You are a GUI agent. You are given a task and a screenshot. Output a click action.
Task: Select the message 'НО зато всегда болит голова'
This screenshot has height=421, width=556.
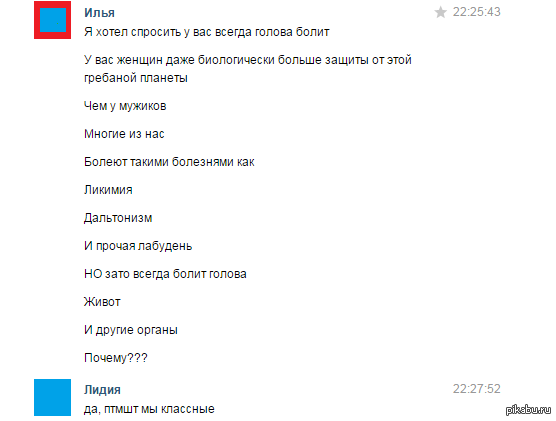(165, 274)
